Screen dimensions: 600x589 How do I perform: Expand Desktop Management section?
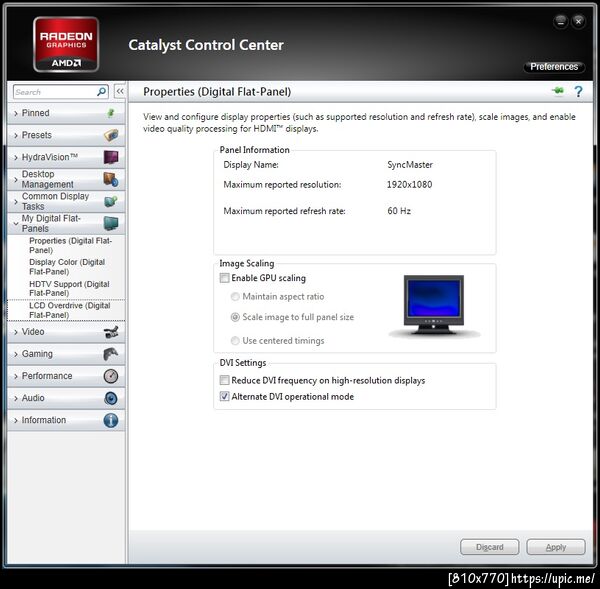coord(66,179)
